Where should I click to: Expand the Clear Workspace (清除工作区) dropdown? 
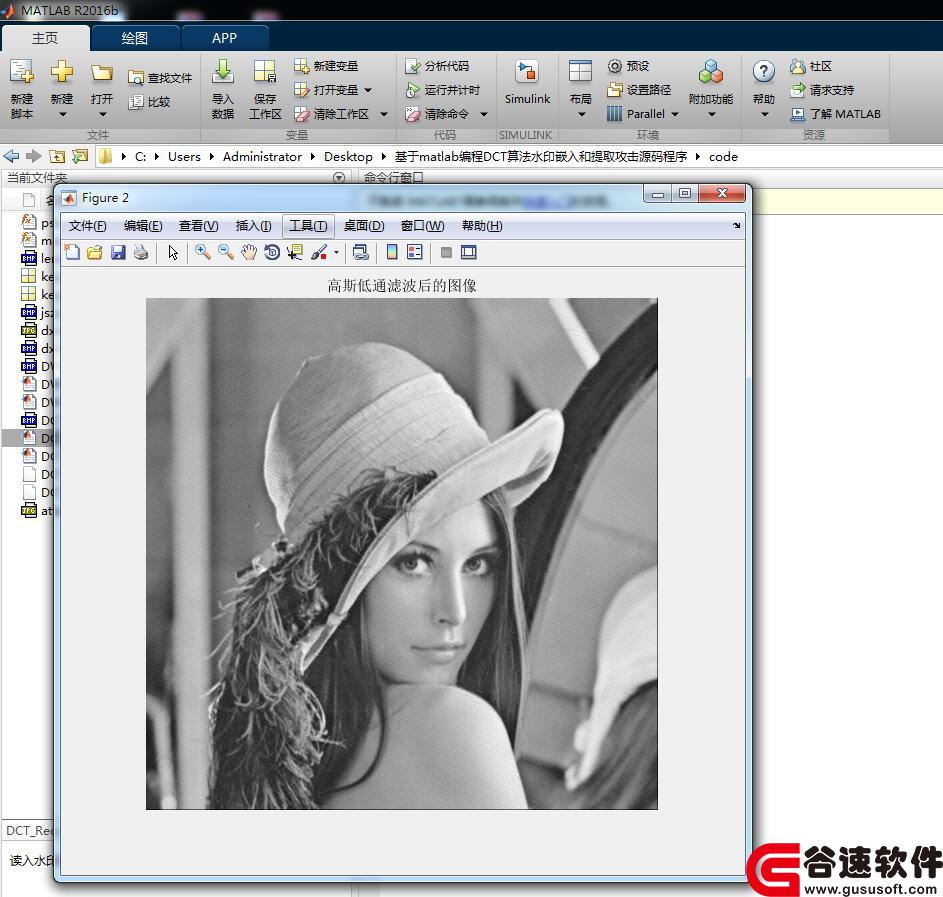click(384, 114)
